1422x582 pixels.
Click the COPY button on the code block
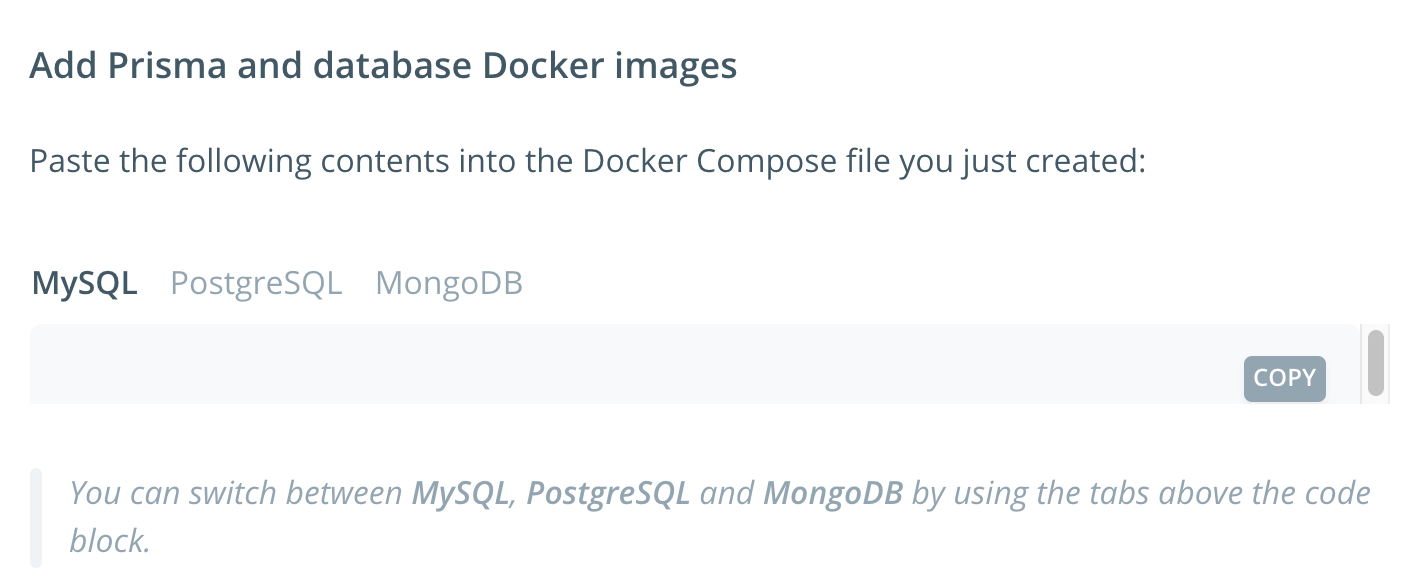[1284, 378]
